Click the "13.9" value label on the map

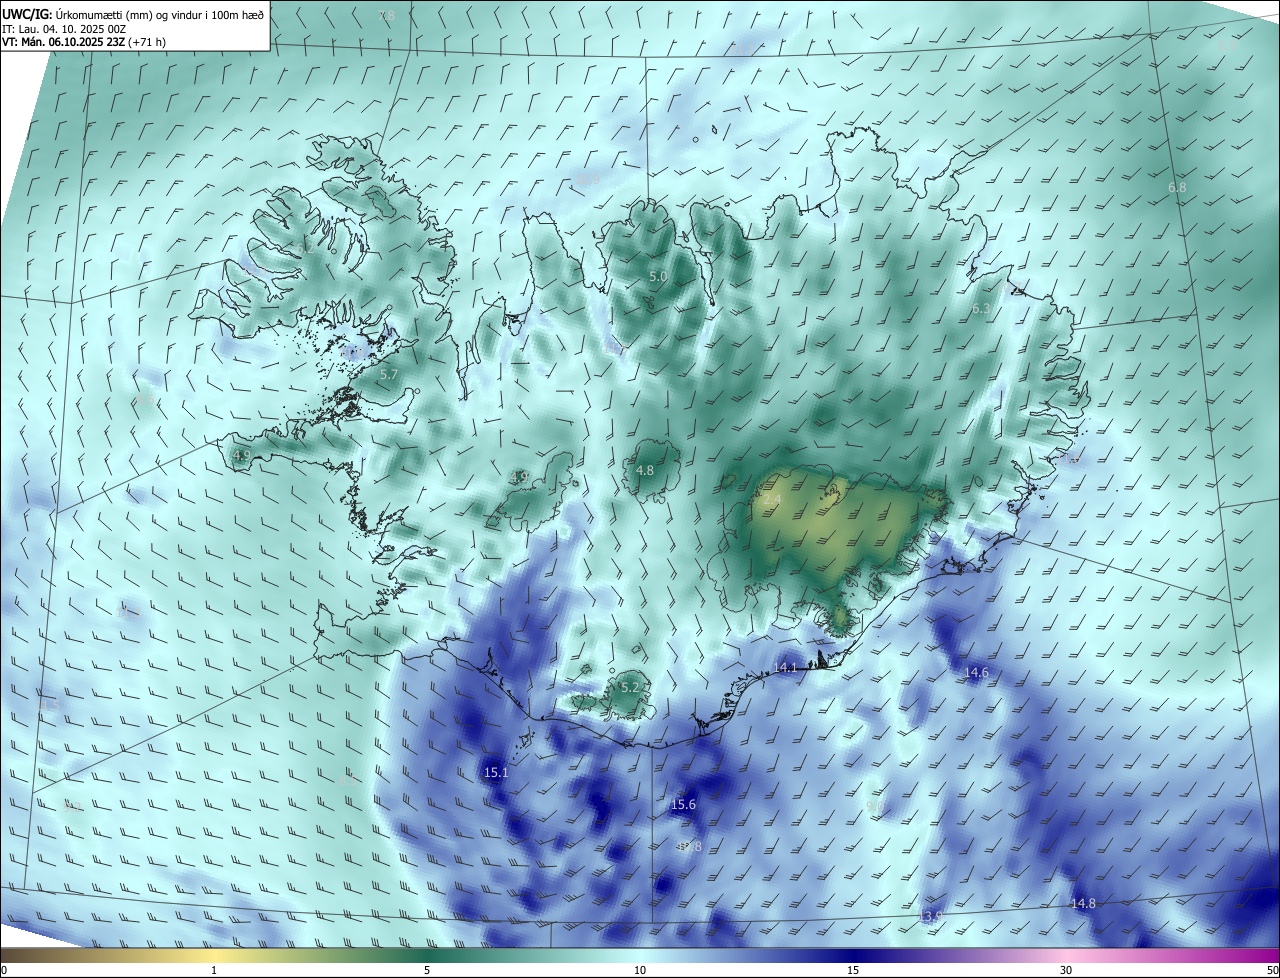930,916
